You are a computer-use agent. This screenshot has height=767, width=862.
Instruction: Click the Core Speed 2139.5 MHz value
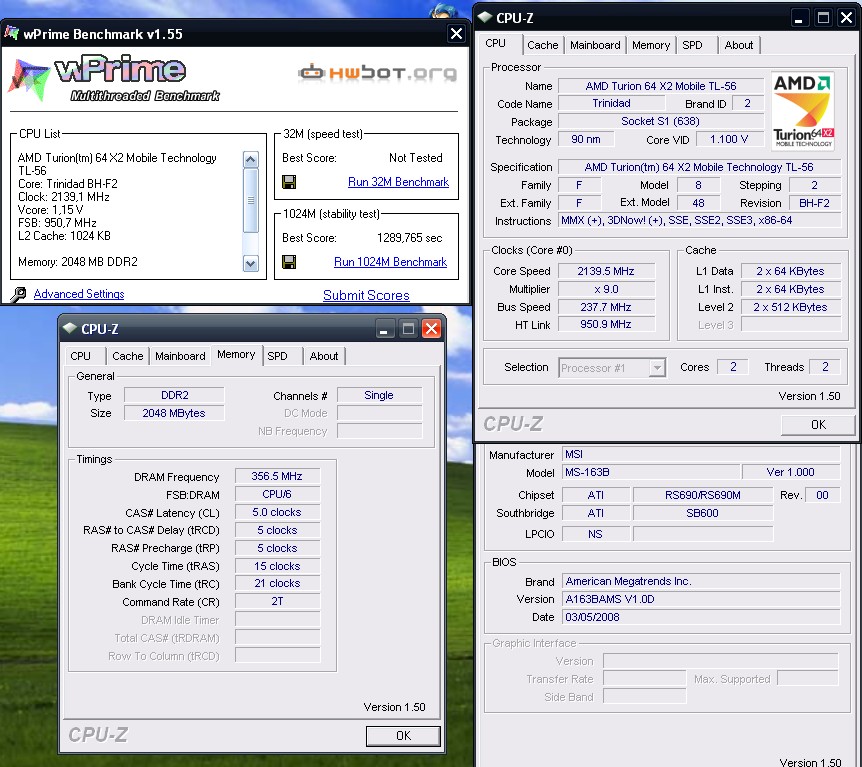coord(606,271)
